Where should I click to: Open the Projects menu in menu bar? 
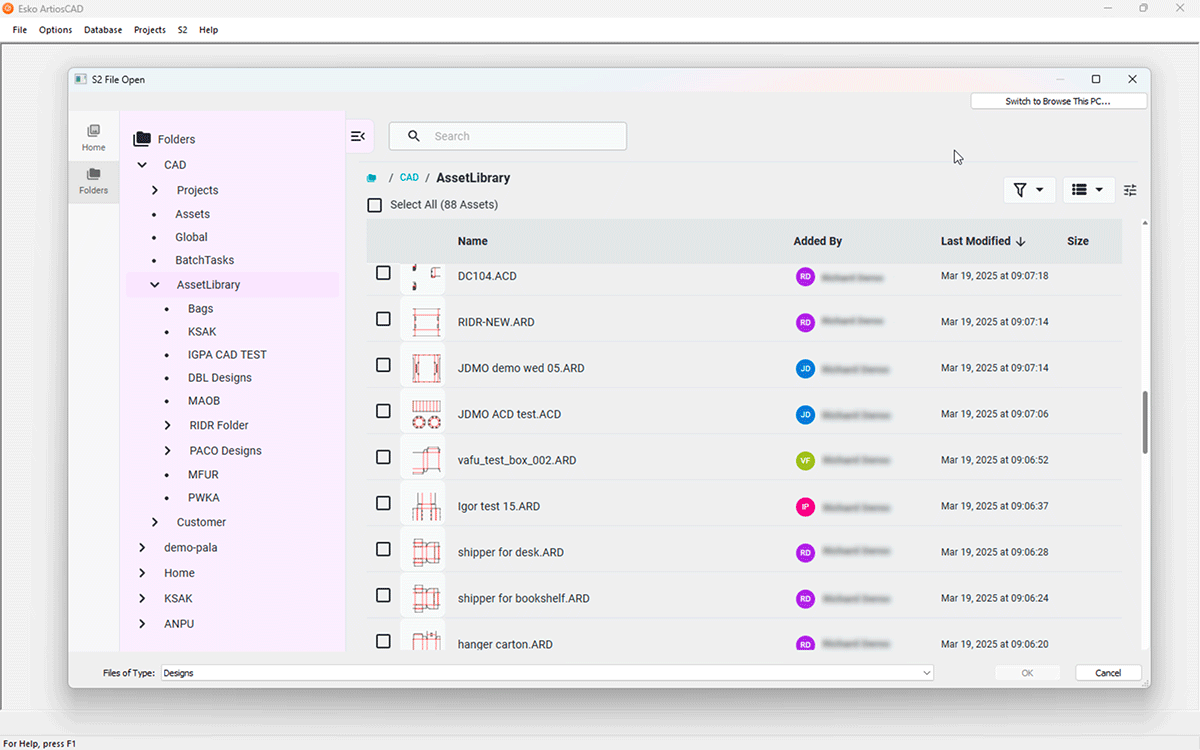click(149, 30)
